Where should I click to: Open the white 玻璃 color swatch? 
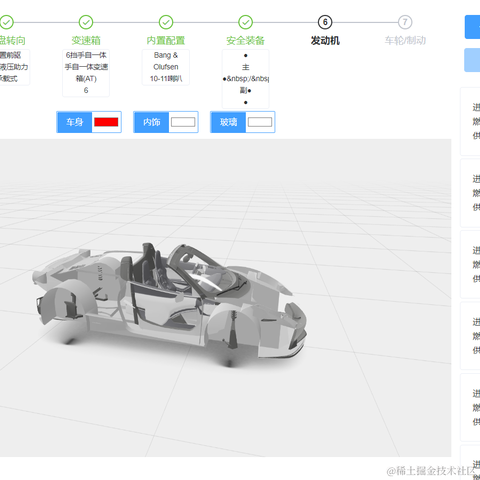[x=260, y=122]
